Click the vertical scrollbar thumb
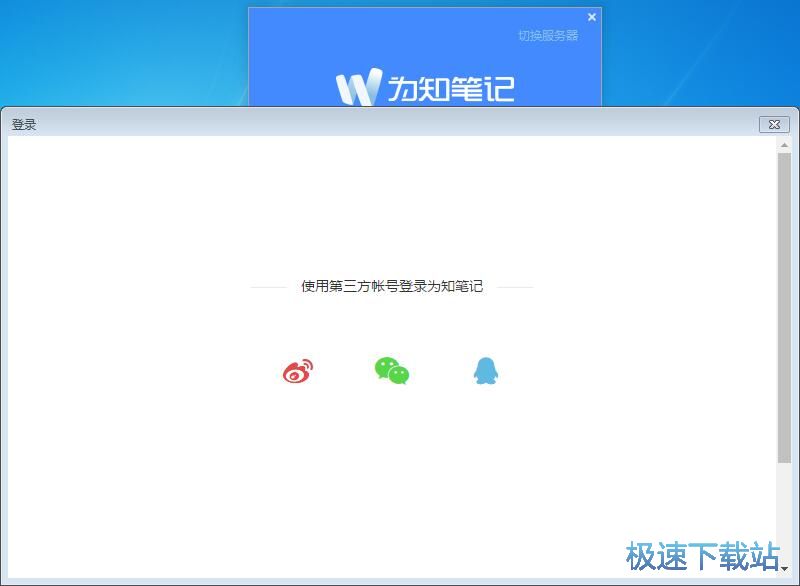 click(x=784, y=308)
